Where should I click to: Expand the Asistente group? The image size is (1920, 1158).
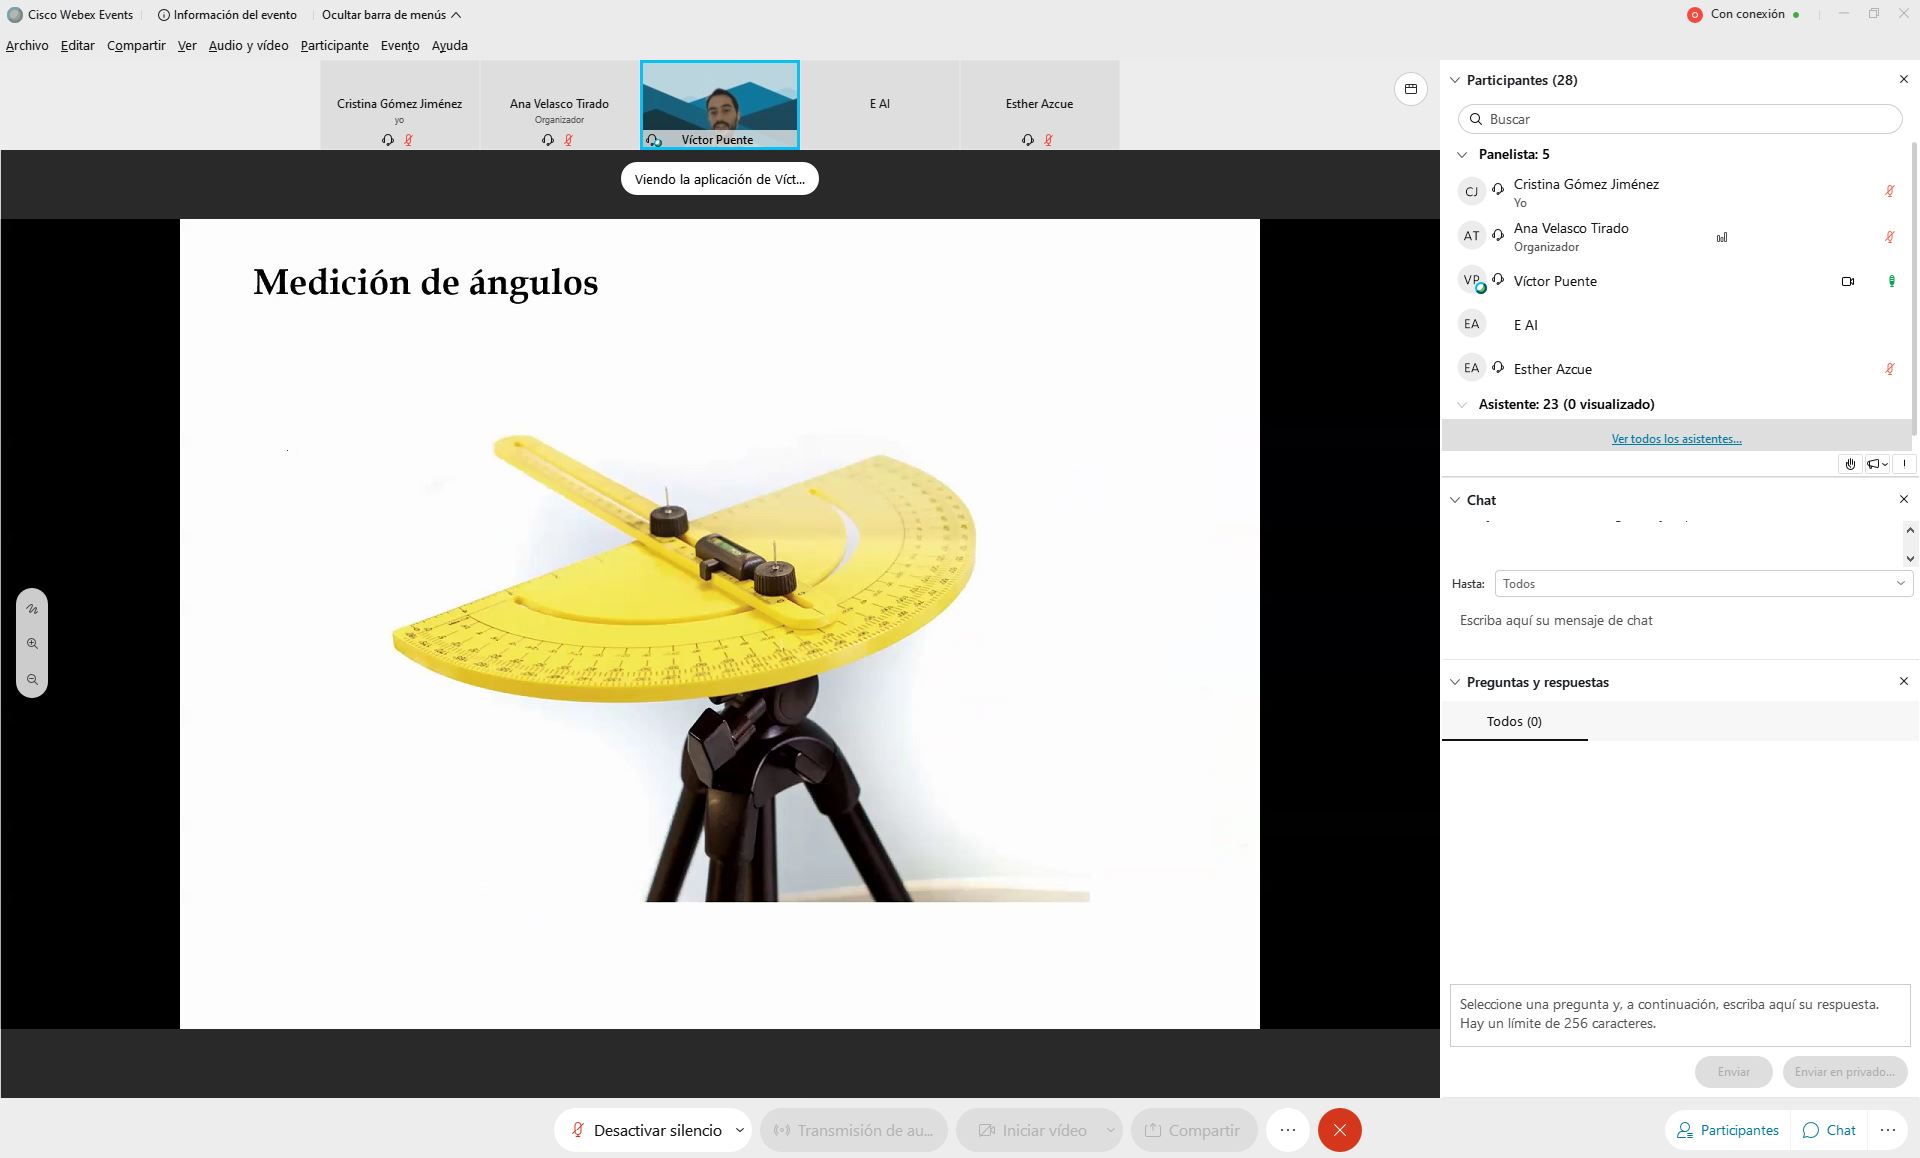[x=1462, y=405]
